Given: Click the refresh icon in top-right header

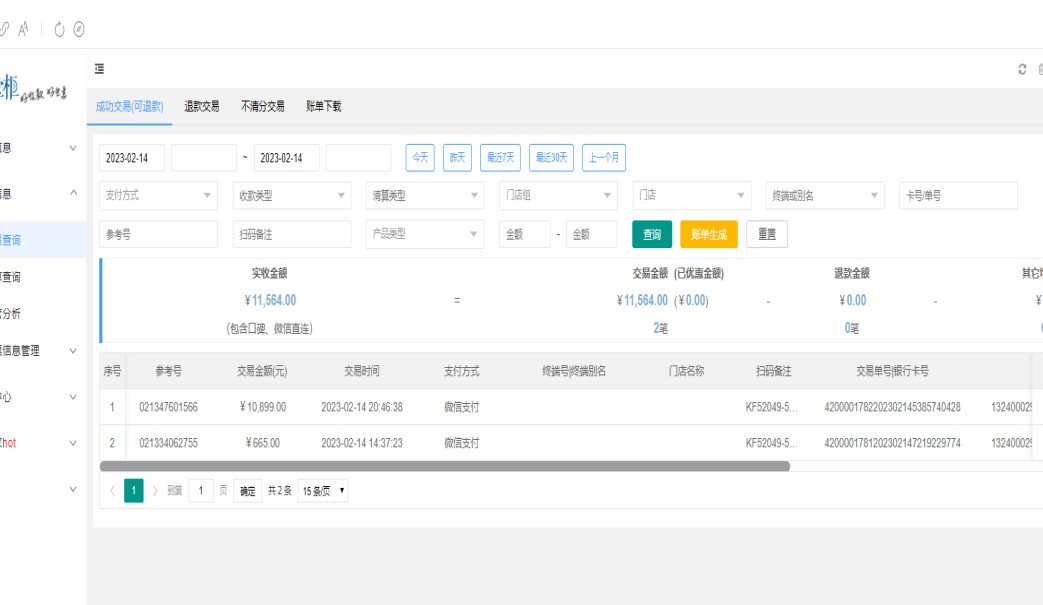Looking at the screenshot, I should tap(1021, 69).
